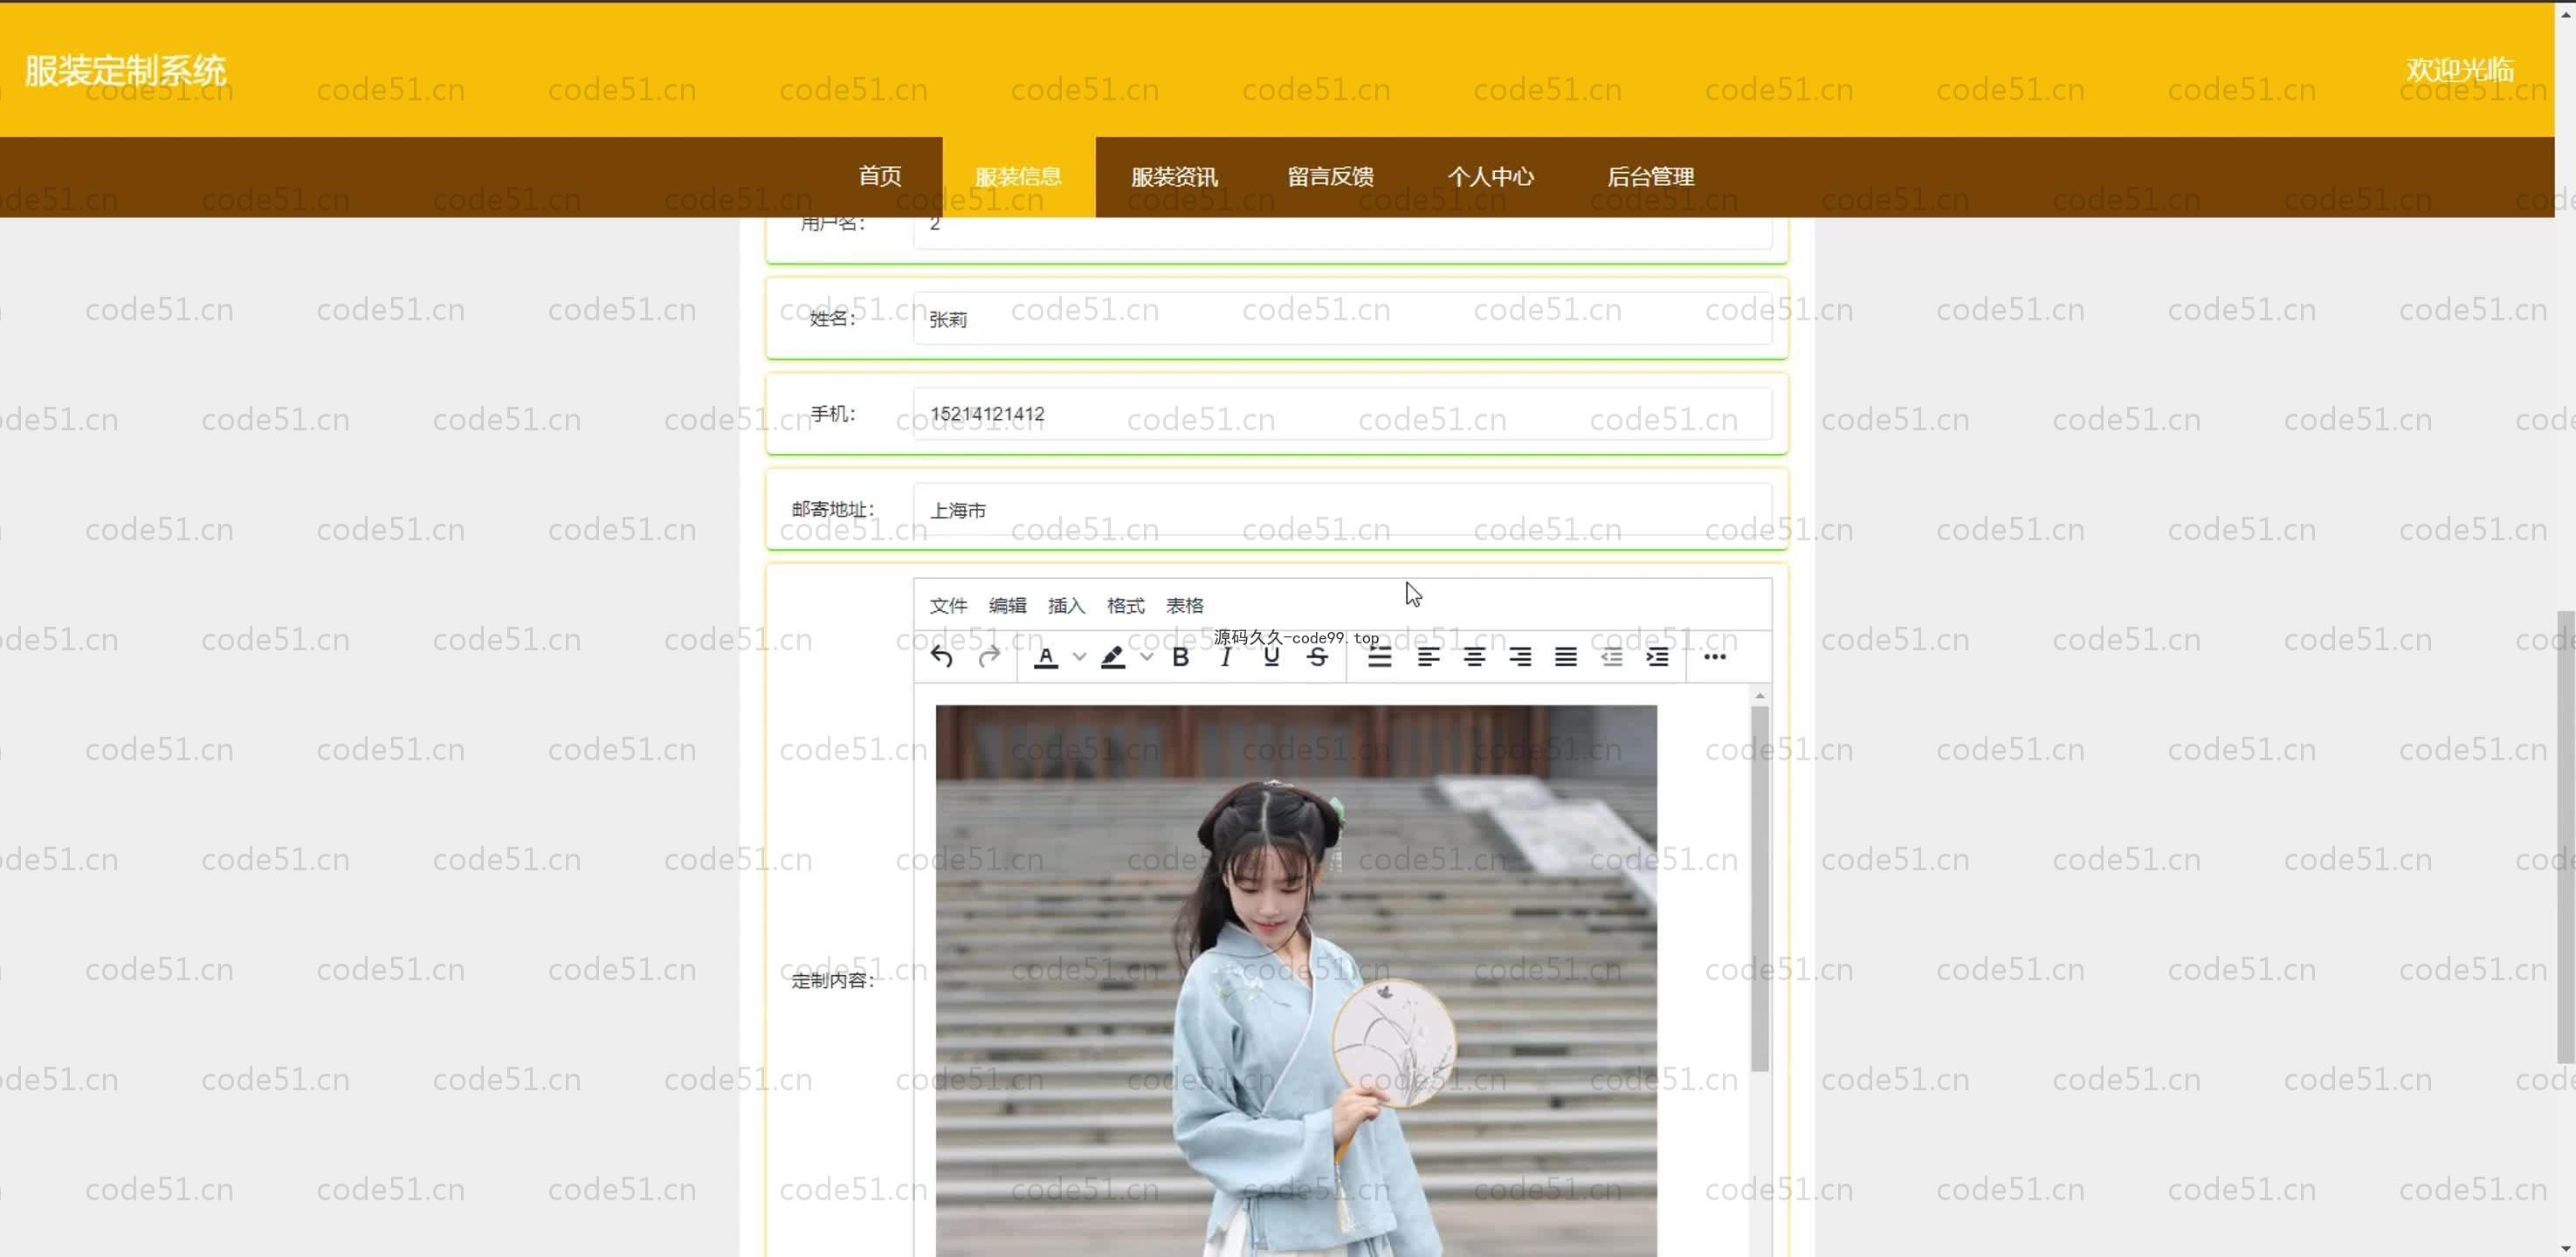Open 服装资讯 navigation tab

[x=1174, y=177]
